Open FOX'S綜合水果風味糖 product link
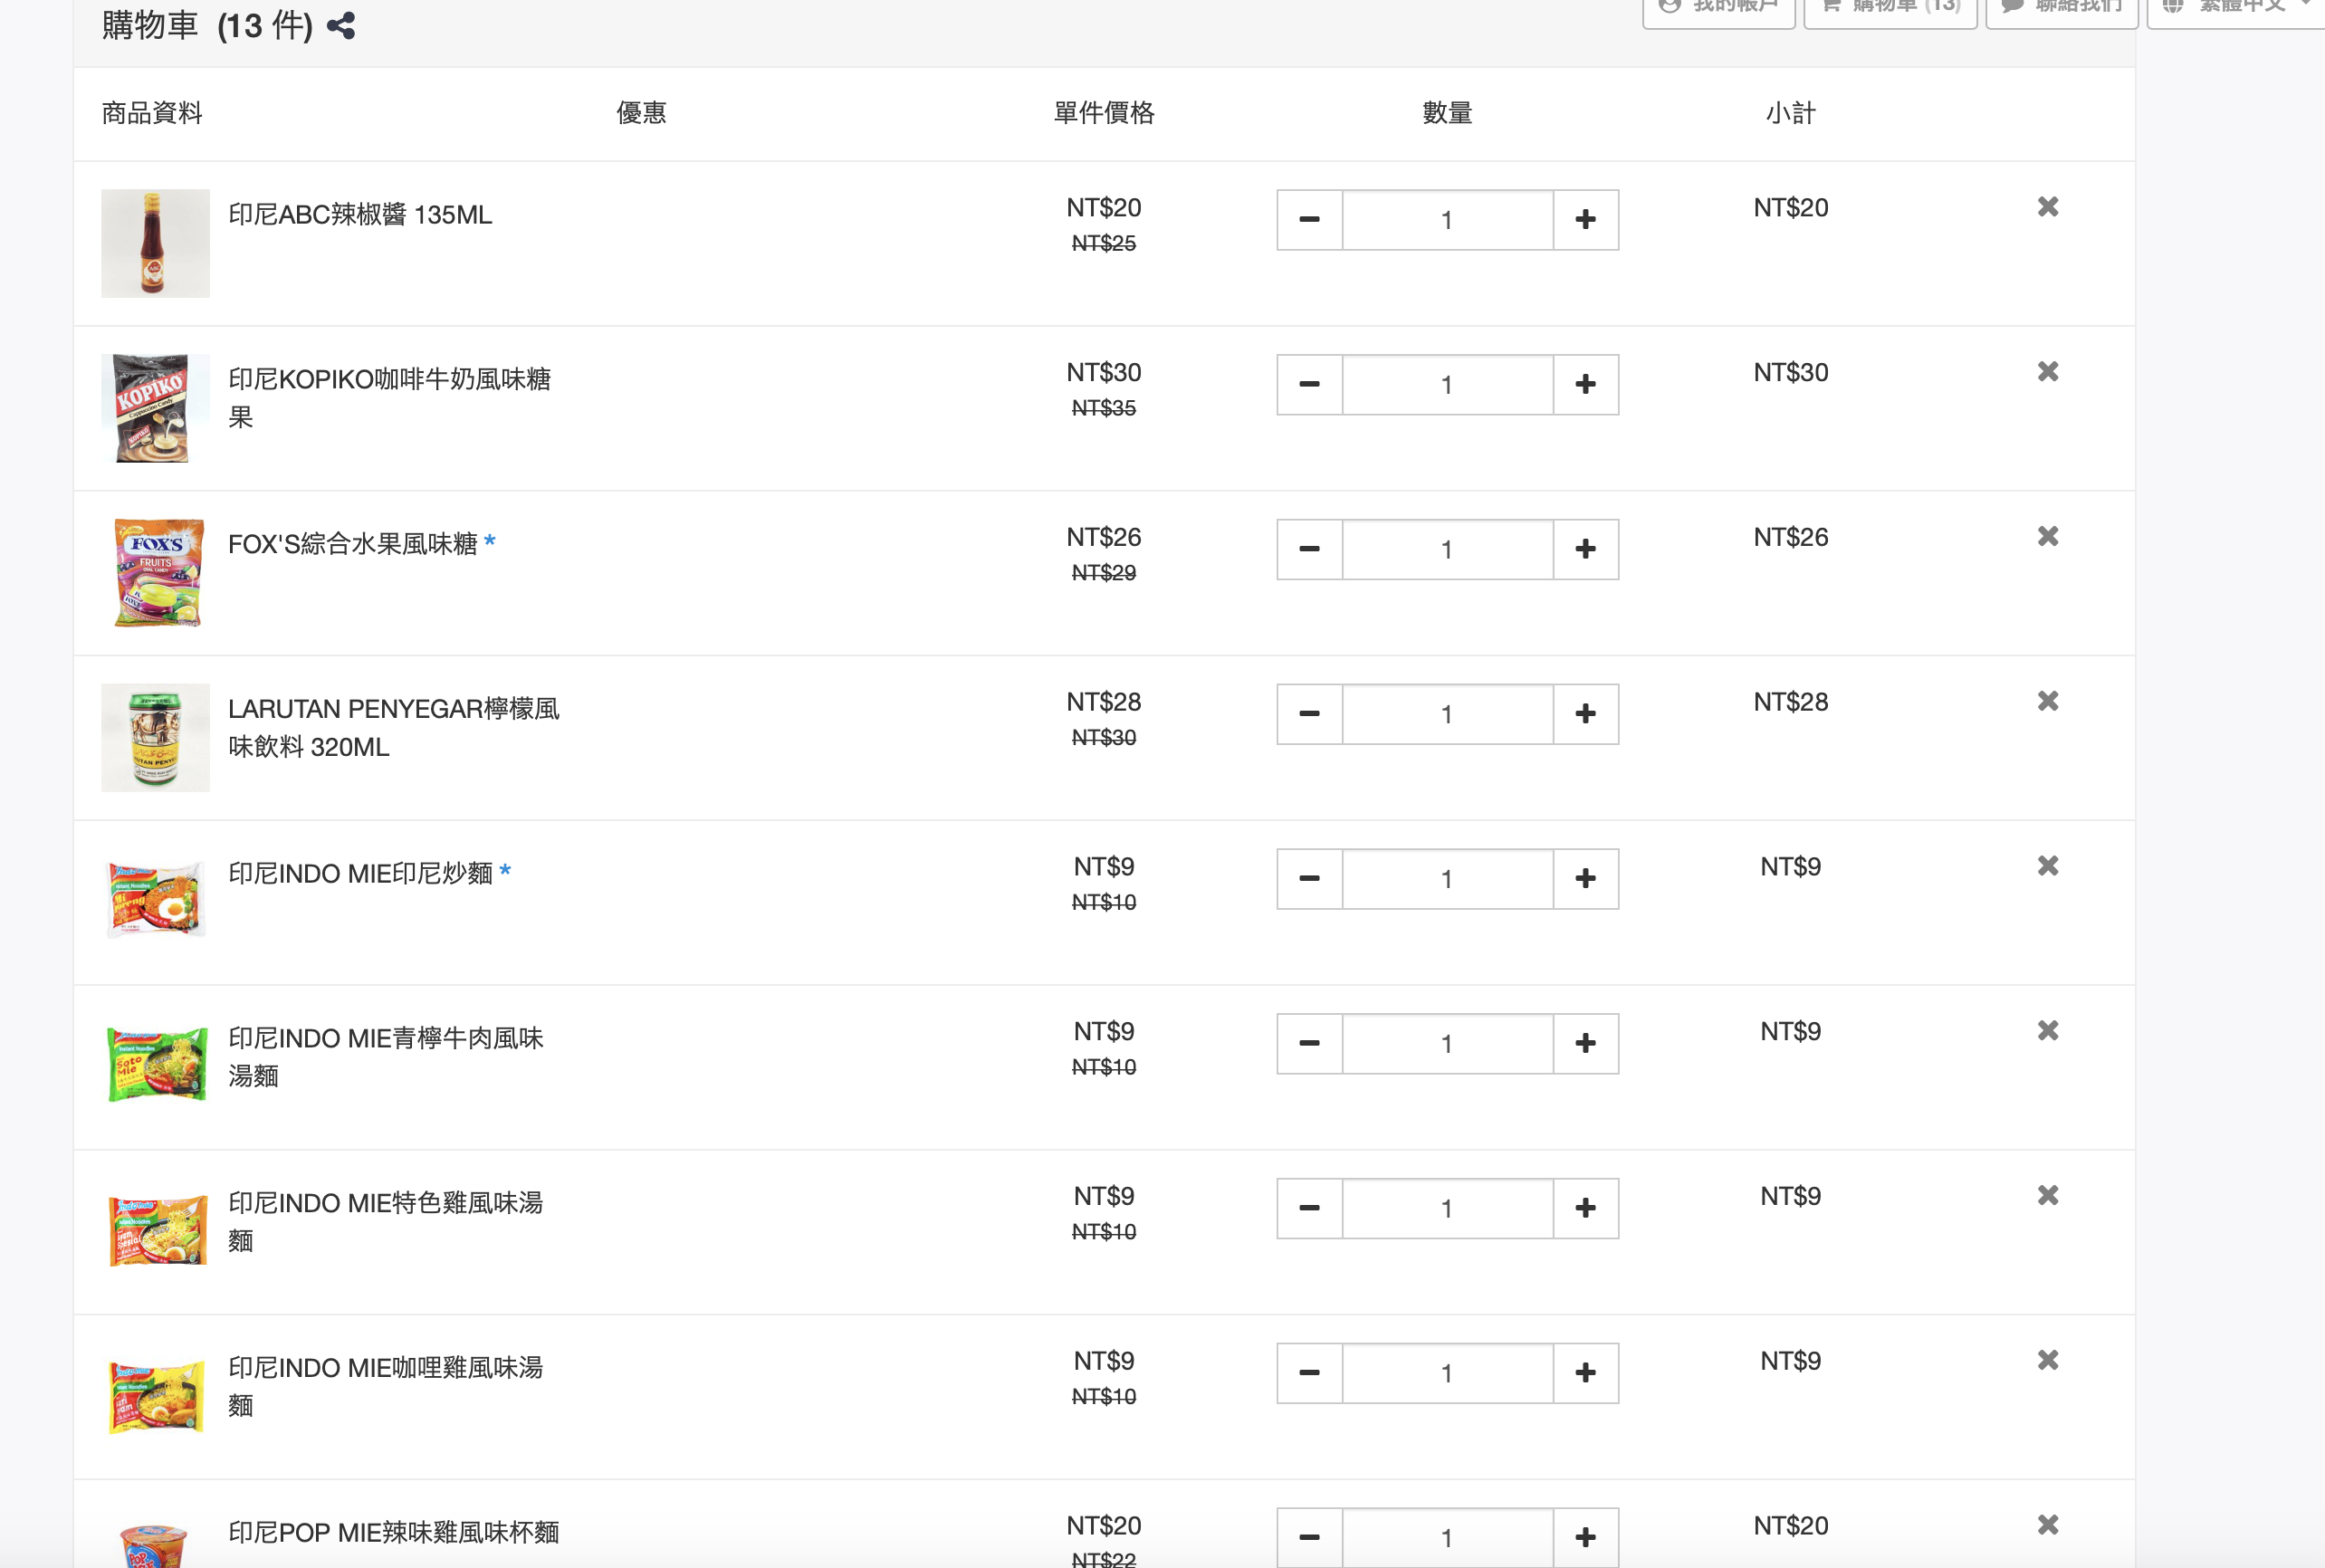Viewport: 2325px width, 1568px height. pos(353,544)
